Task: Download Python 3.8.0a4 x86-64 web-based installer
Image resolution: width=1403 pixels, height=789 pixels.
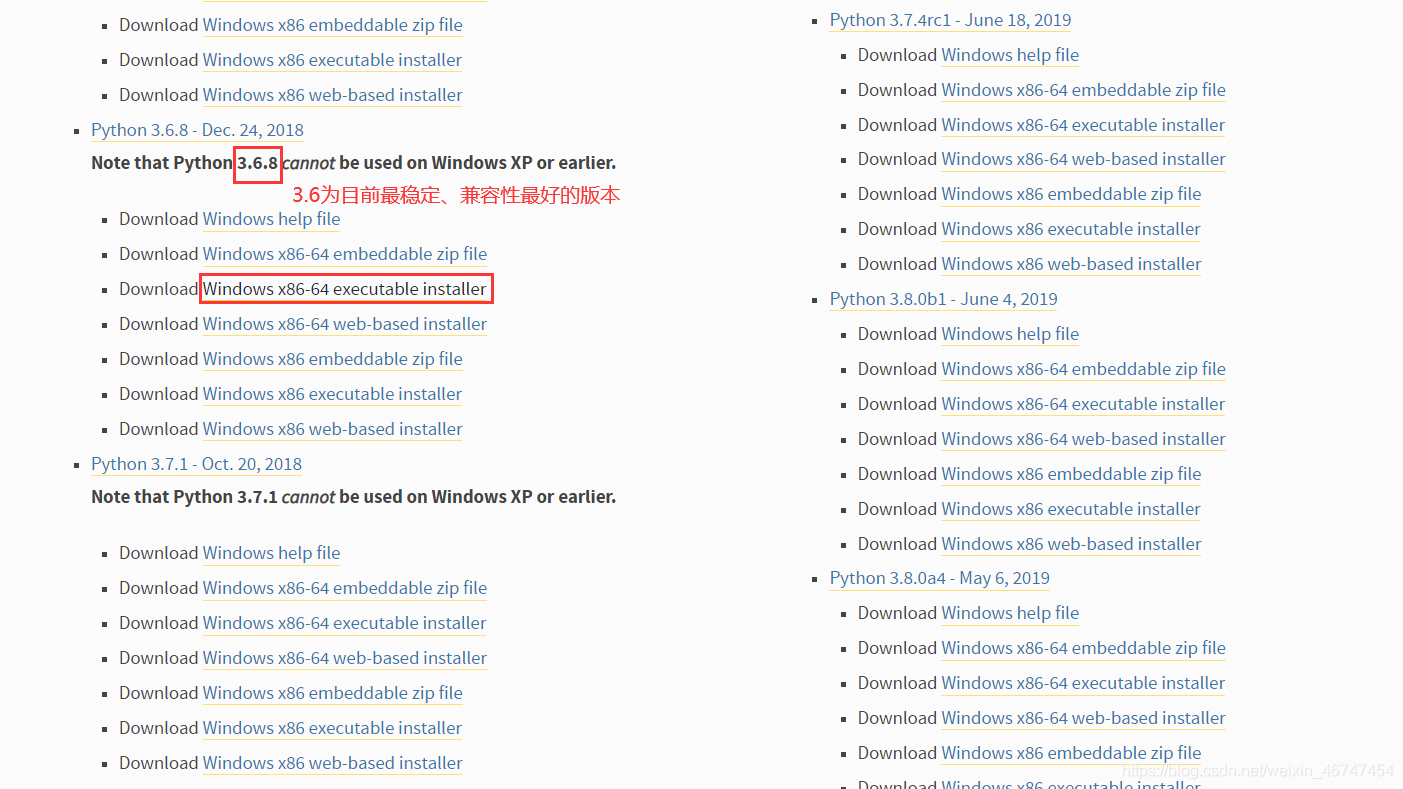Action: tap(1084, 718)
